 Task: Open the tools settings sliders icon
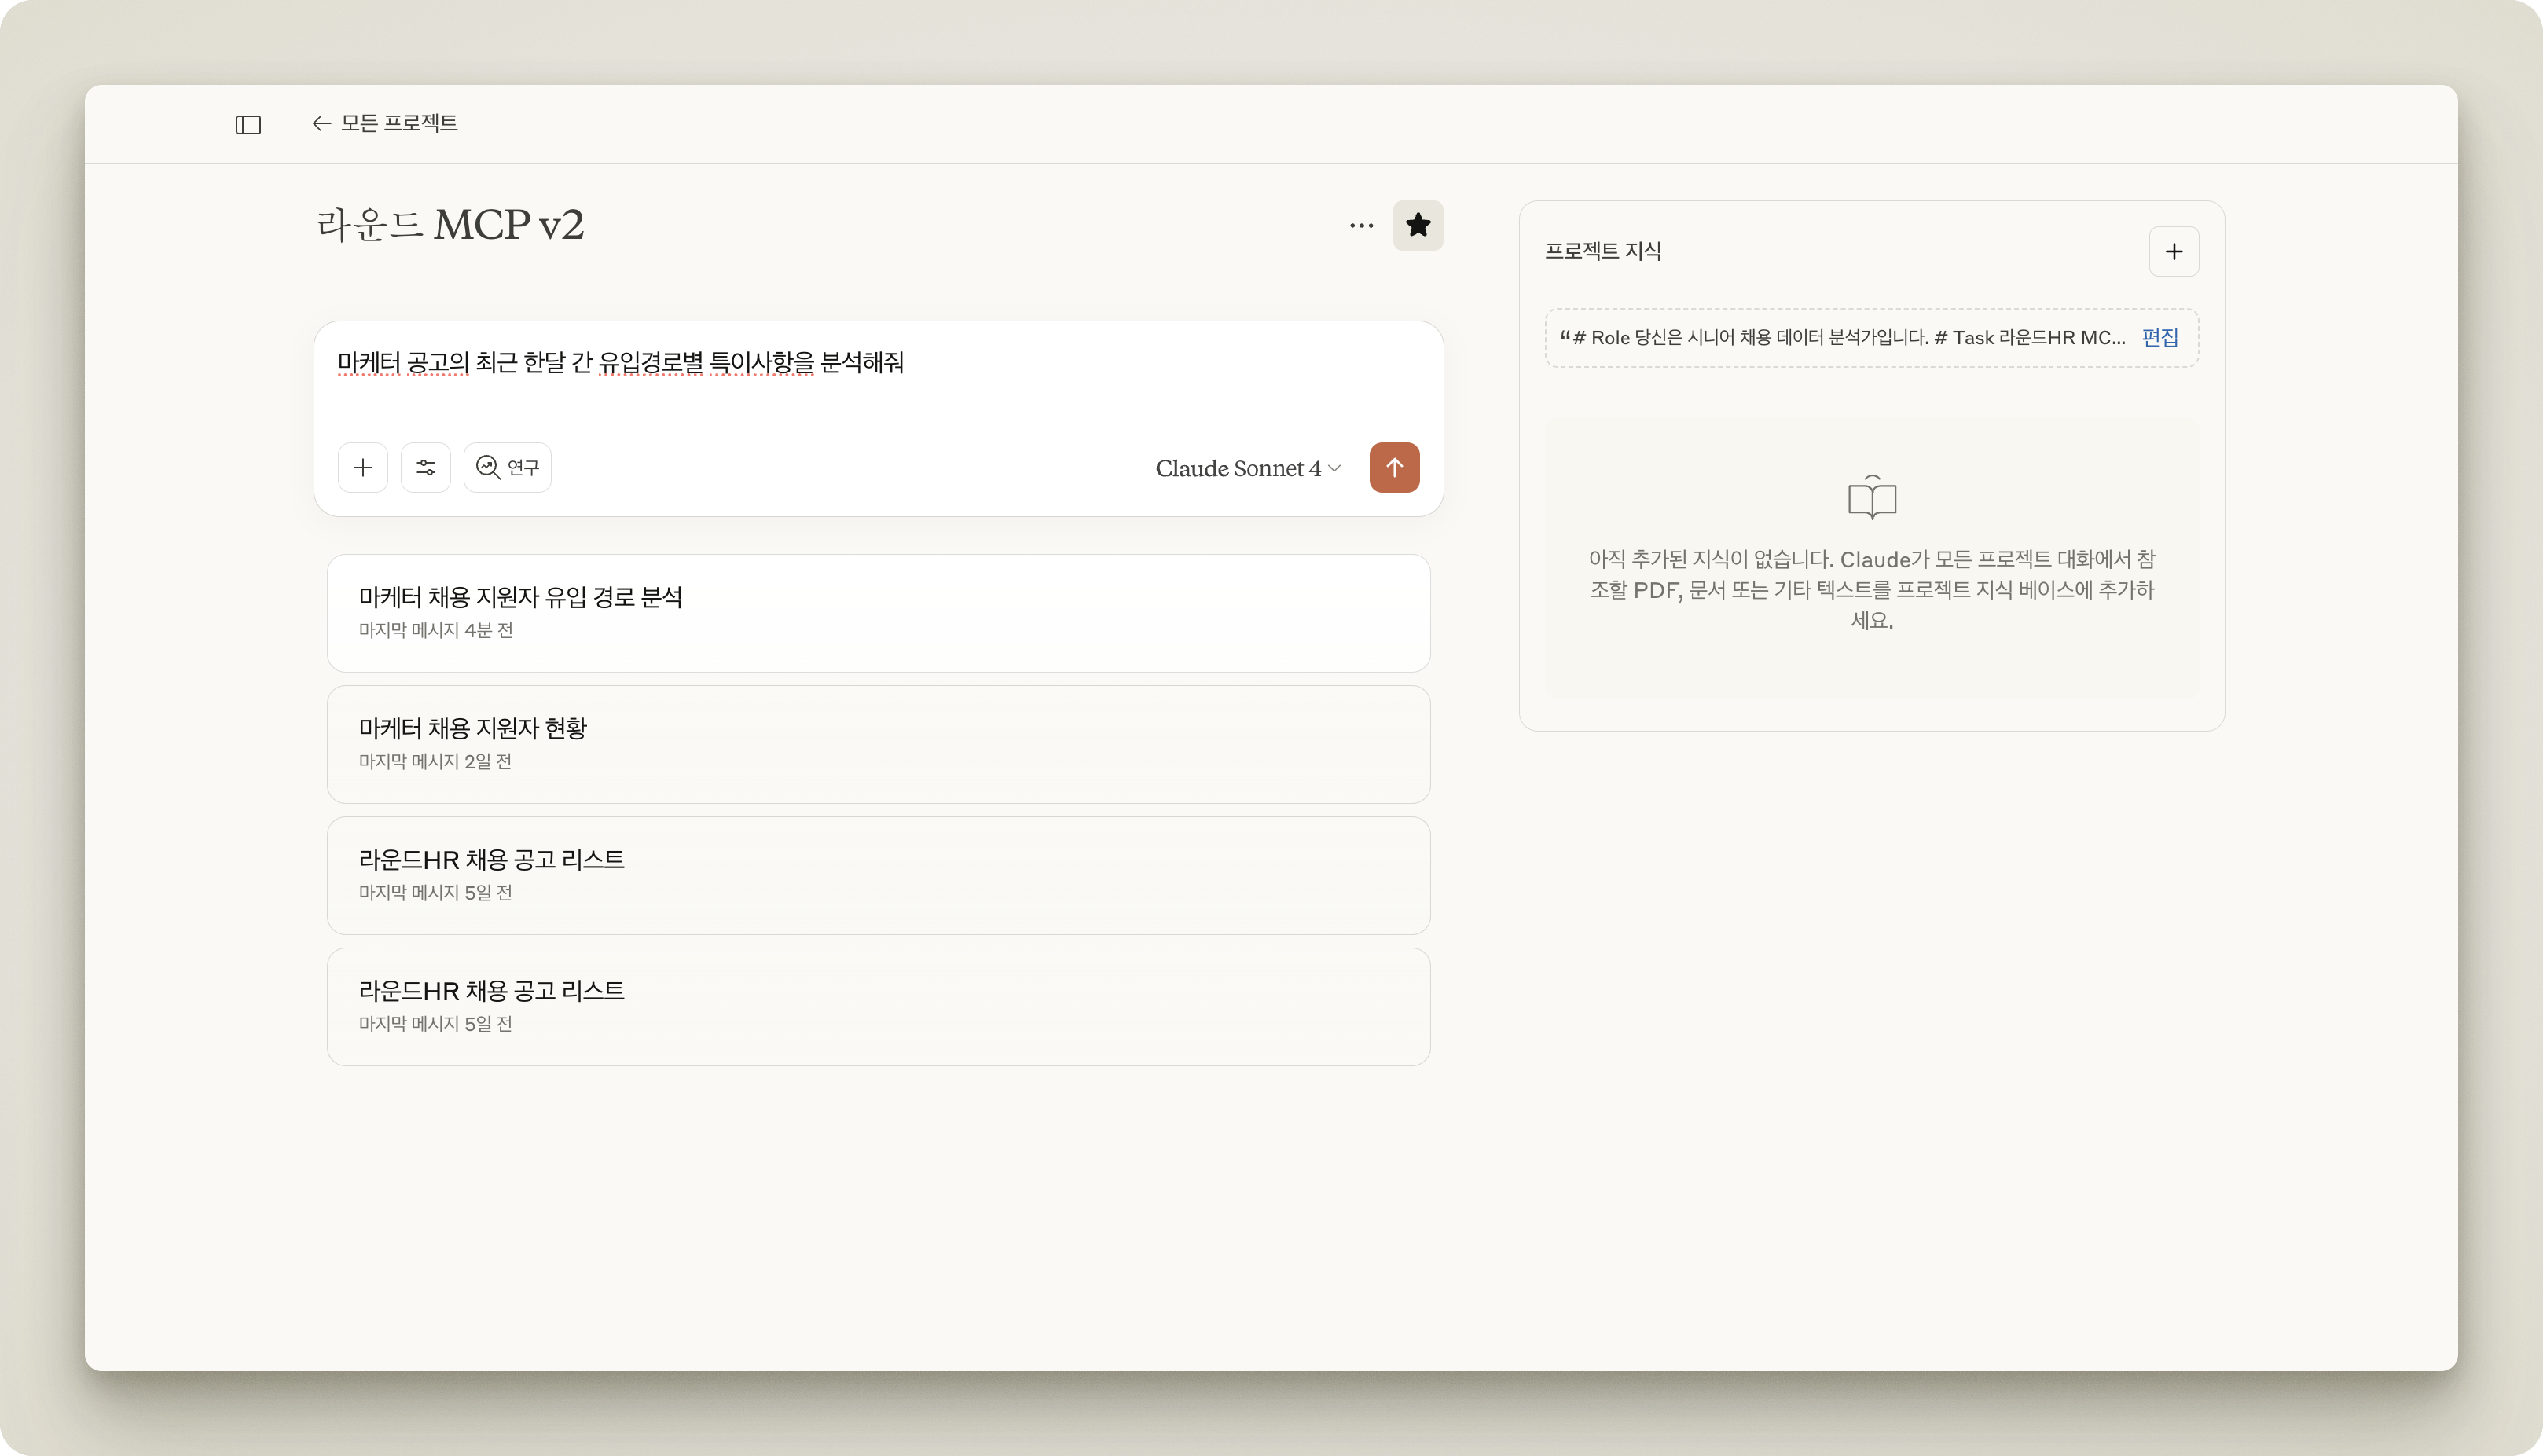point(426,468)
